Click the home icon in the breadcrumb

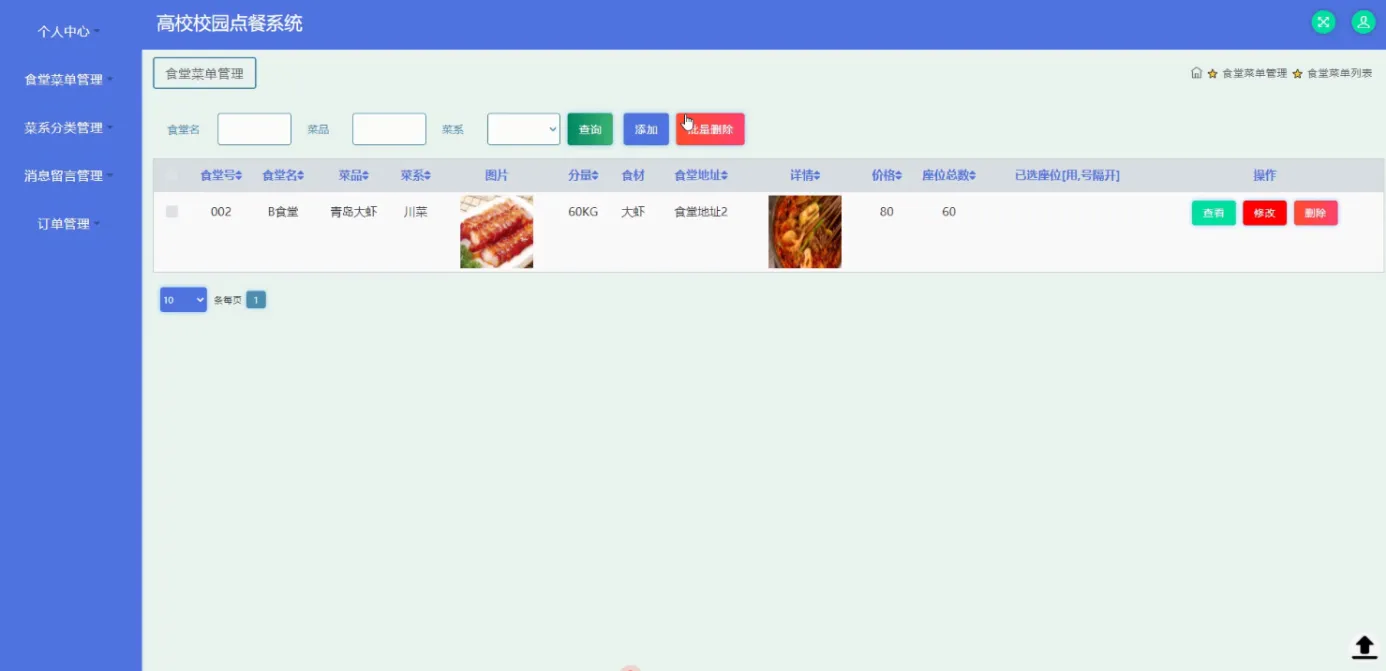coord(1196,73)
